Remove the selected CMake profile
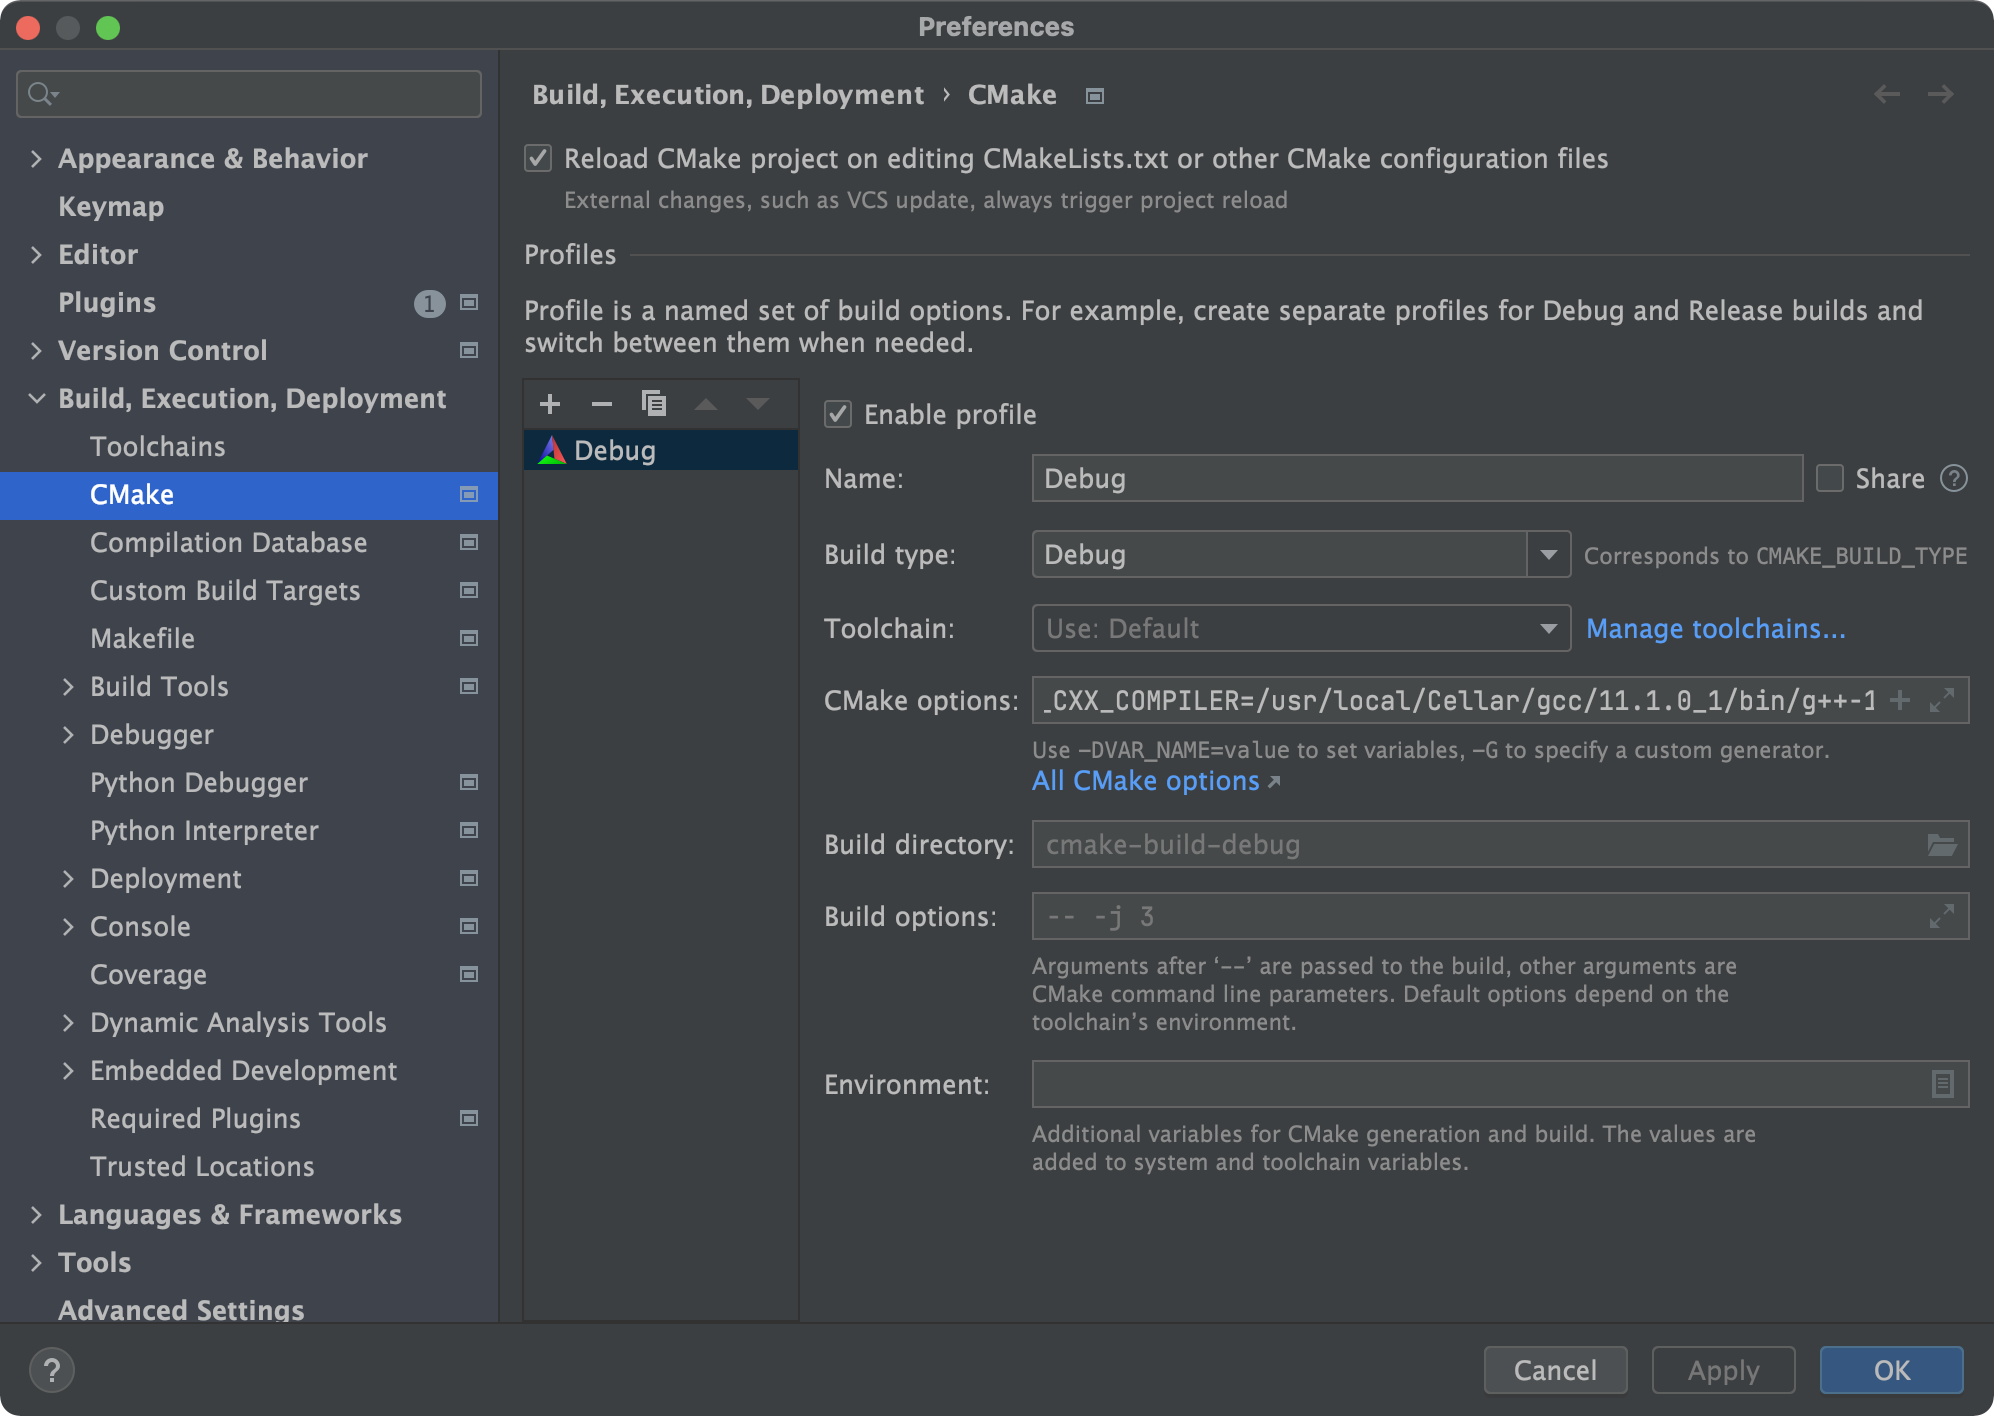1994x1416 pixels. [601, 404]
